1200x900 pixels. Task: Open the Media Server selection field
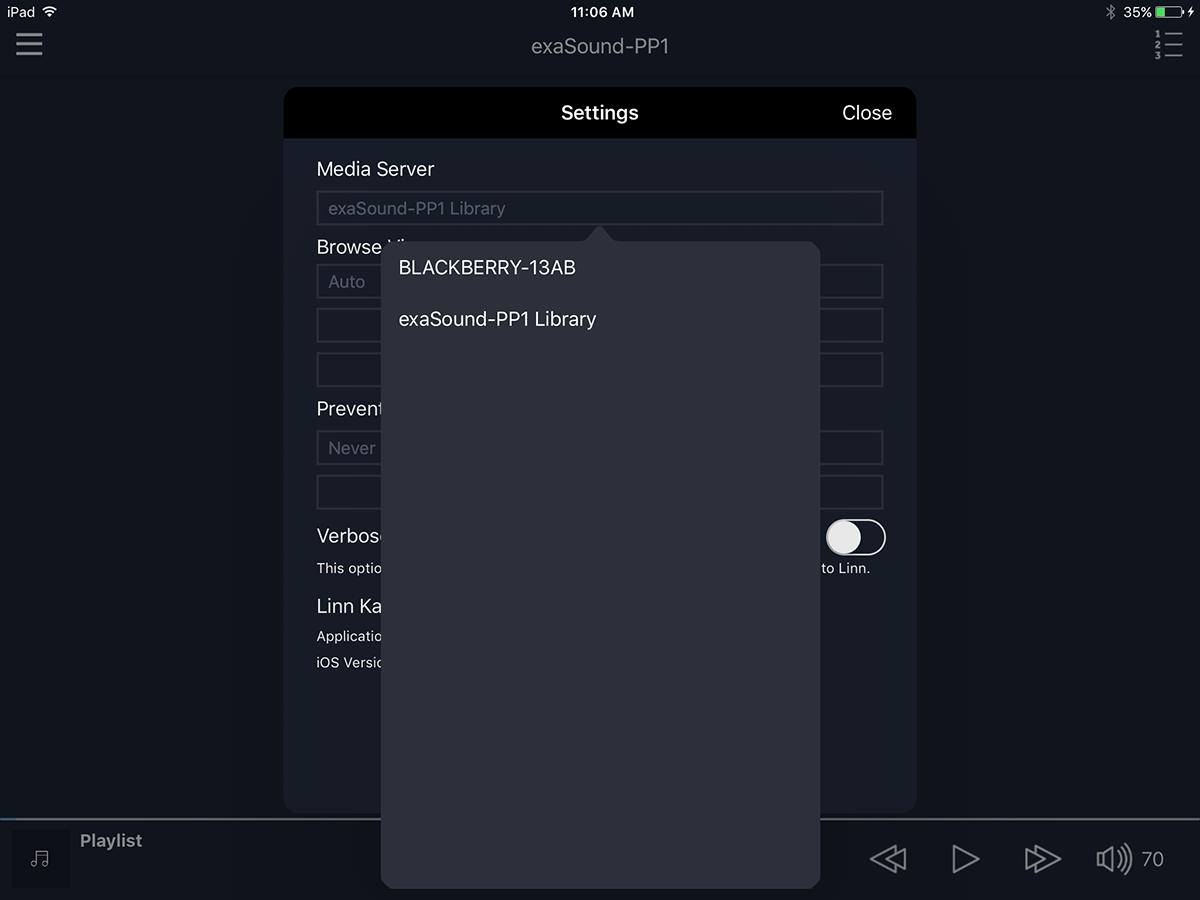click(599, 208)
